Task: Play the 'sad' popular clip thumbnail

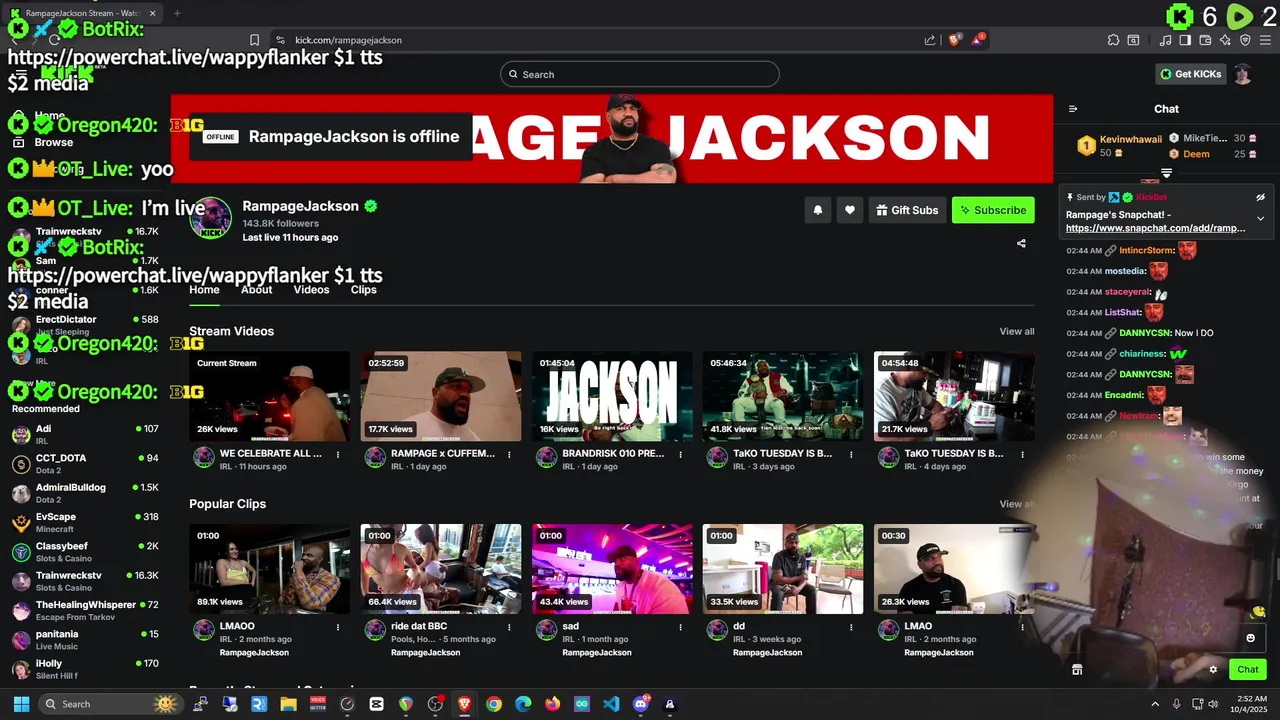Action: [612, 569]
